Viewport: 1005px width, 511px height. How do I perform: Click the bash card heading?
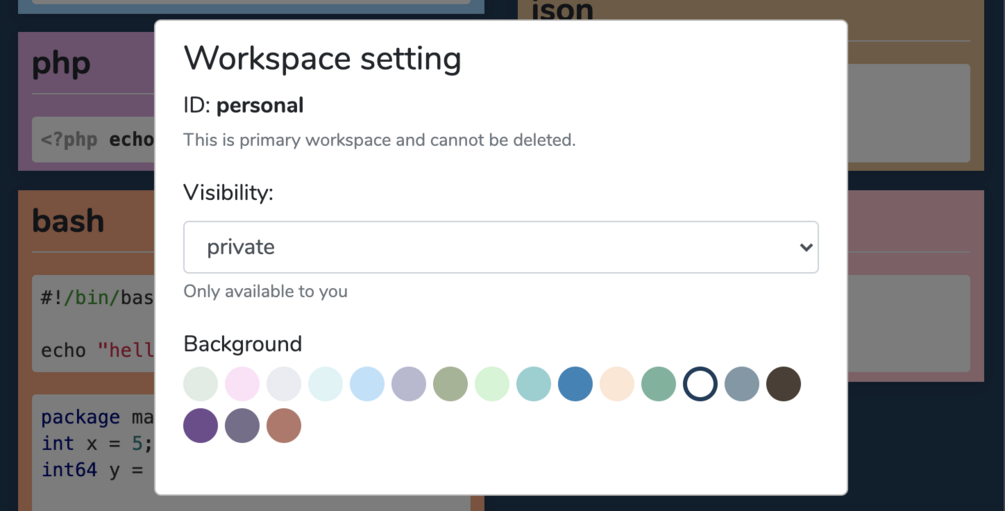68,220
